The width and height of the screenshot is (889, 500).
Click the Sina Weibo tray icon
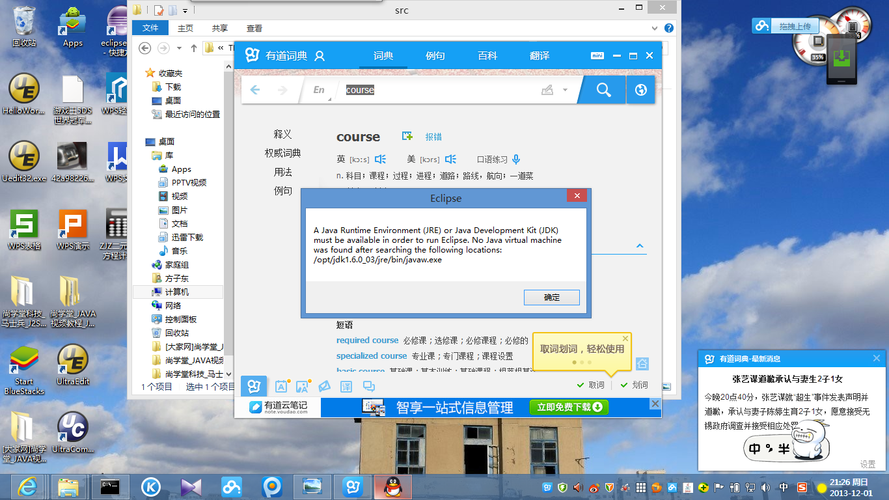(594, 488)
